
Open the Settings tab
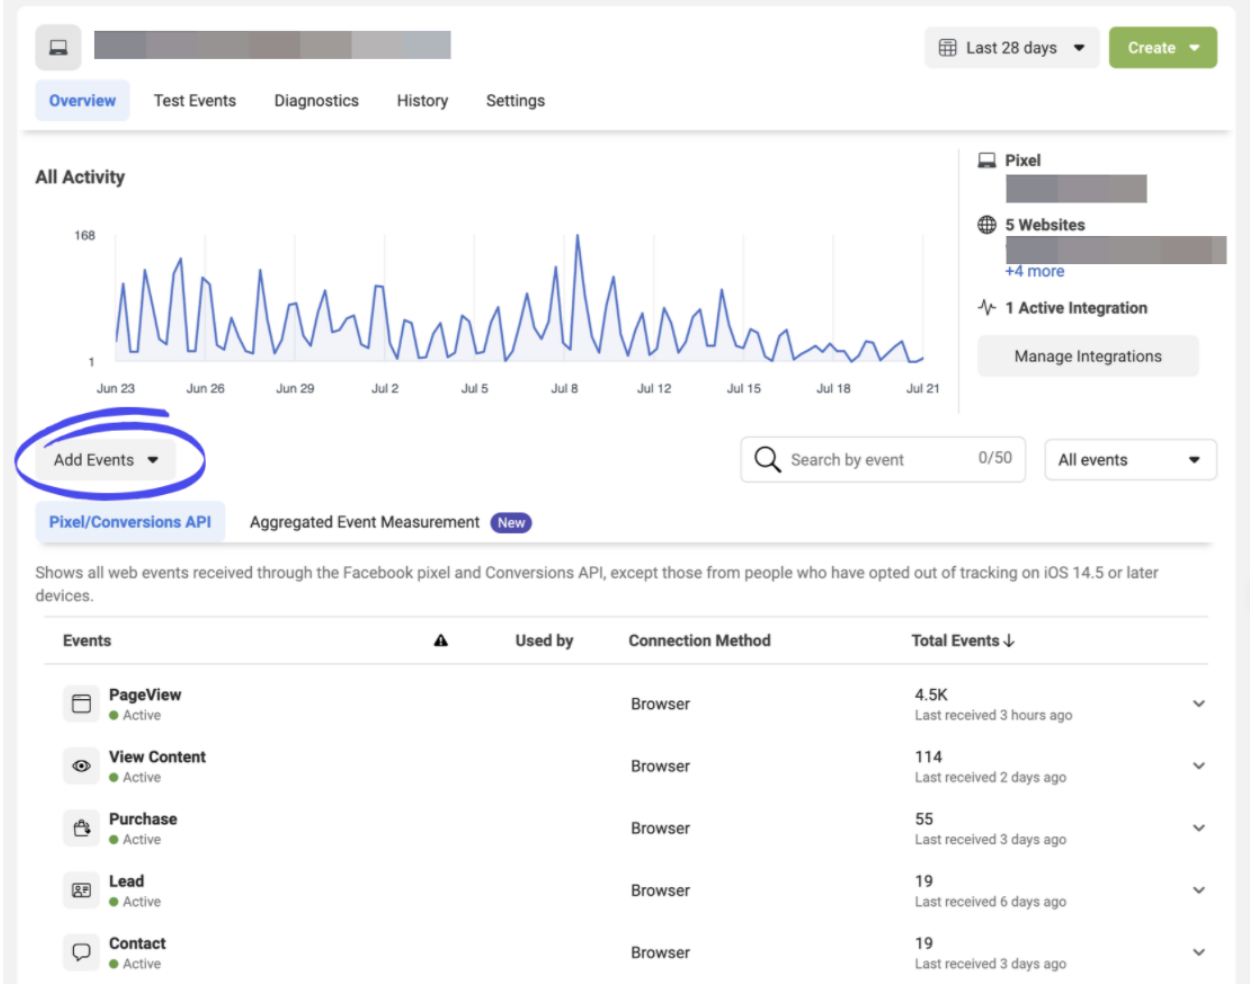point(515,101)
